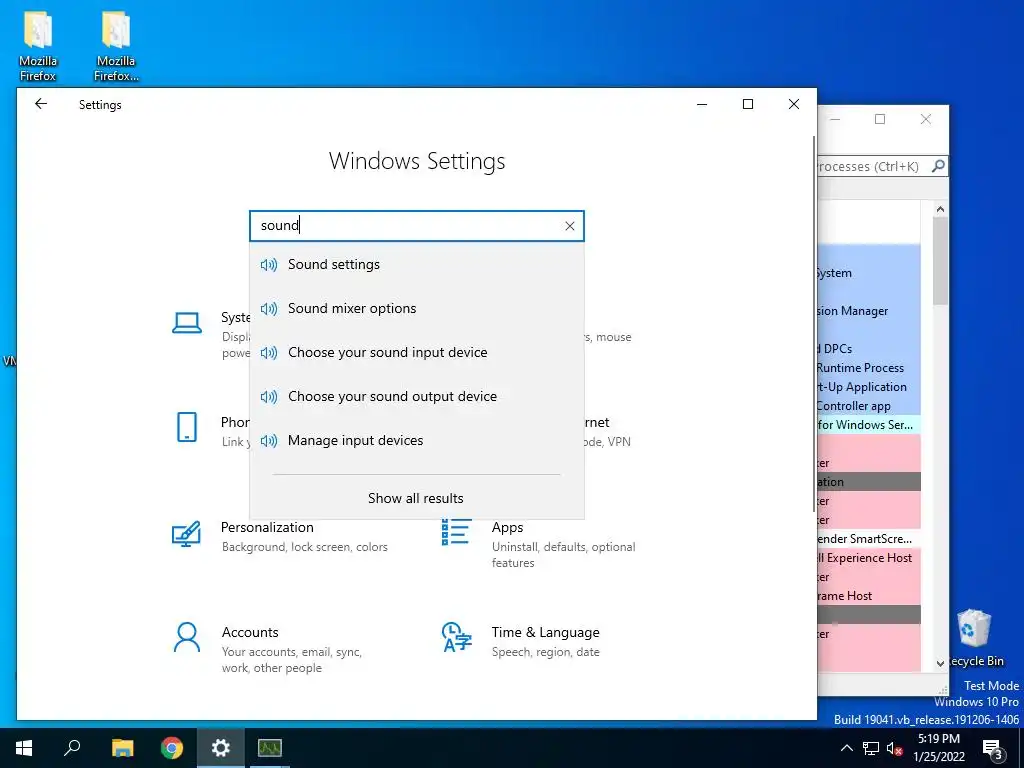Switch to process monitor taskbar icon
The width and height of the screenshot is (1024, 768).
270,748
